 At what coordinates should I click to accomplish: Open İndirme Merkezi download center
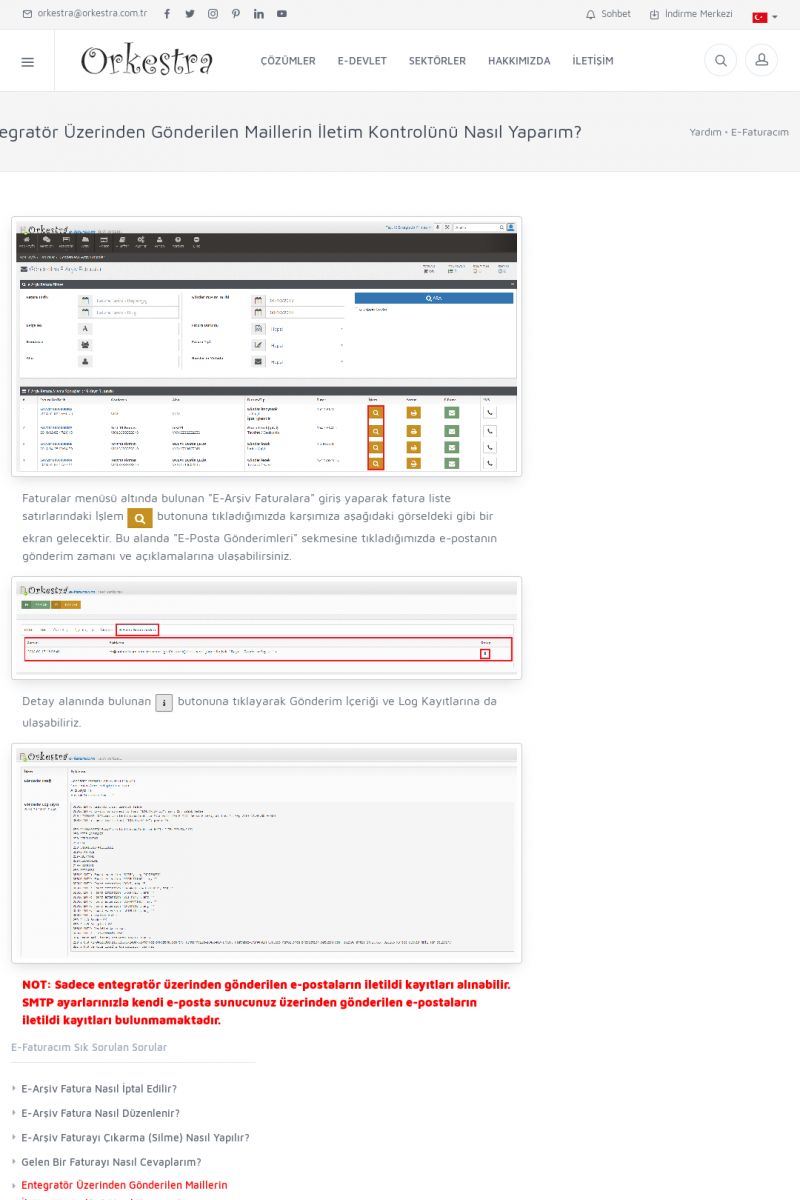pos(691,14)
